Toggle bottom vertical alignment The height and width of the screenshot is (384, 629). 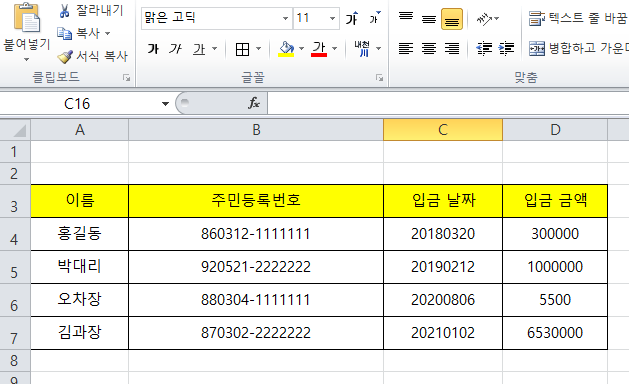pos(452,19)
